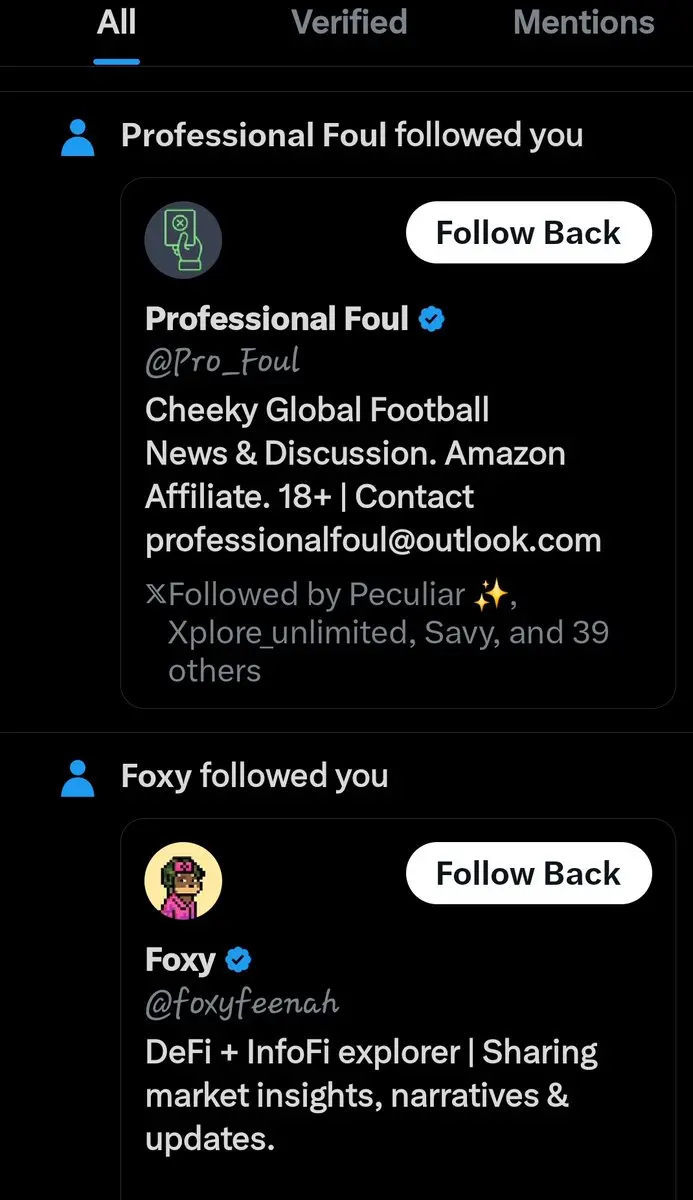The image size is (693, 1200).
Task: Click the Foxy display name in card
Action: (180, 960)
